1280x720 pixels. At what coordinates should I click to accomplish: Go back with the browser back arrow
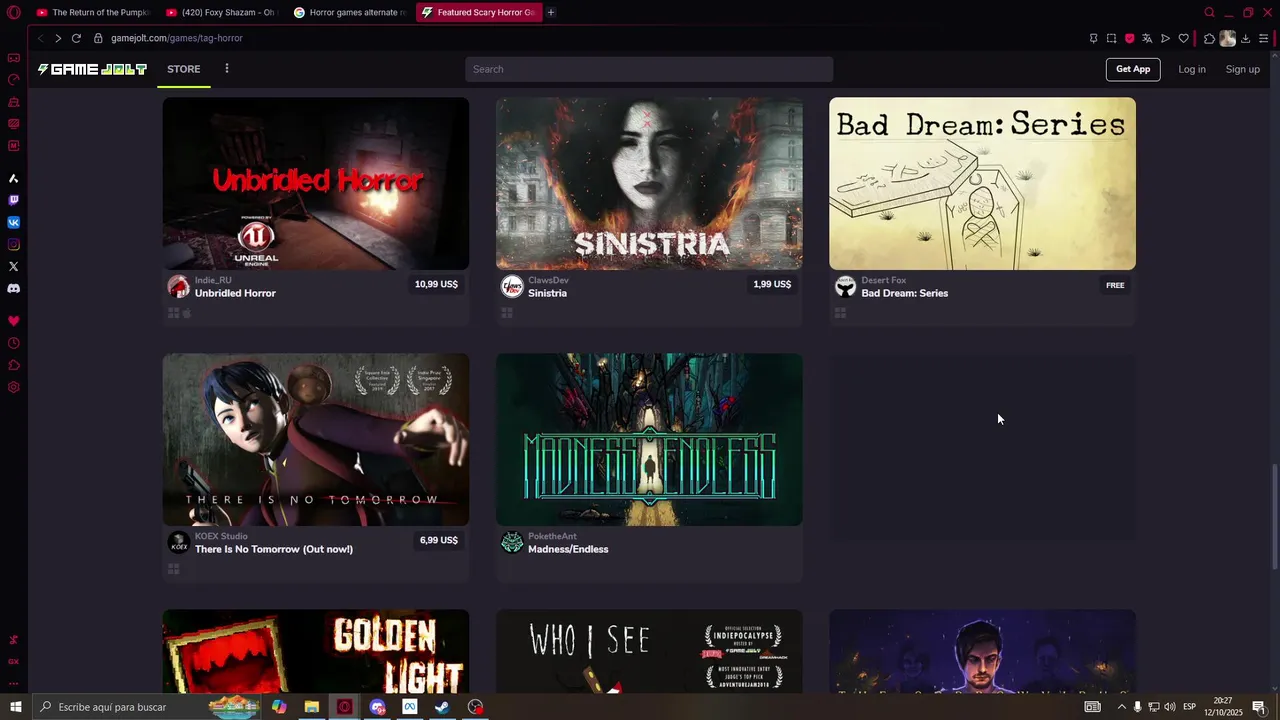(x=40, y=38)
